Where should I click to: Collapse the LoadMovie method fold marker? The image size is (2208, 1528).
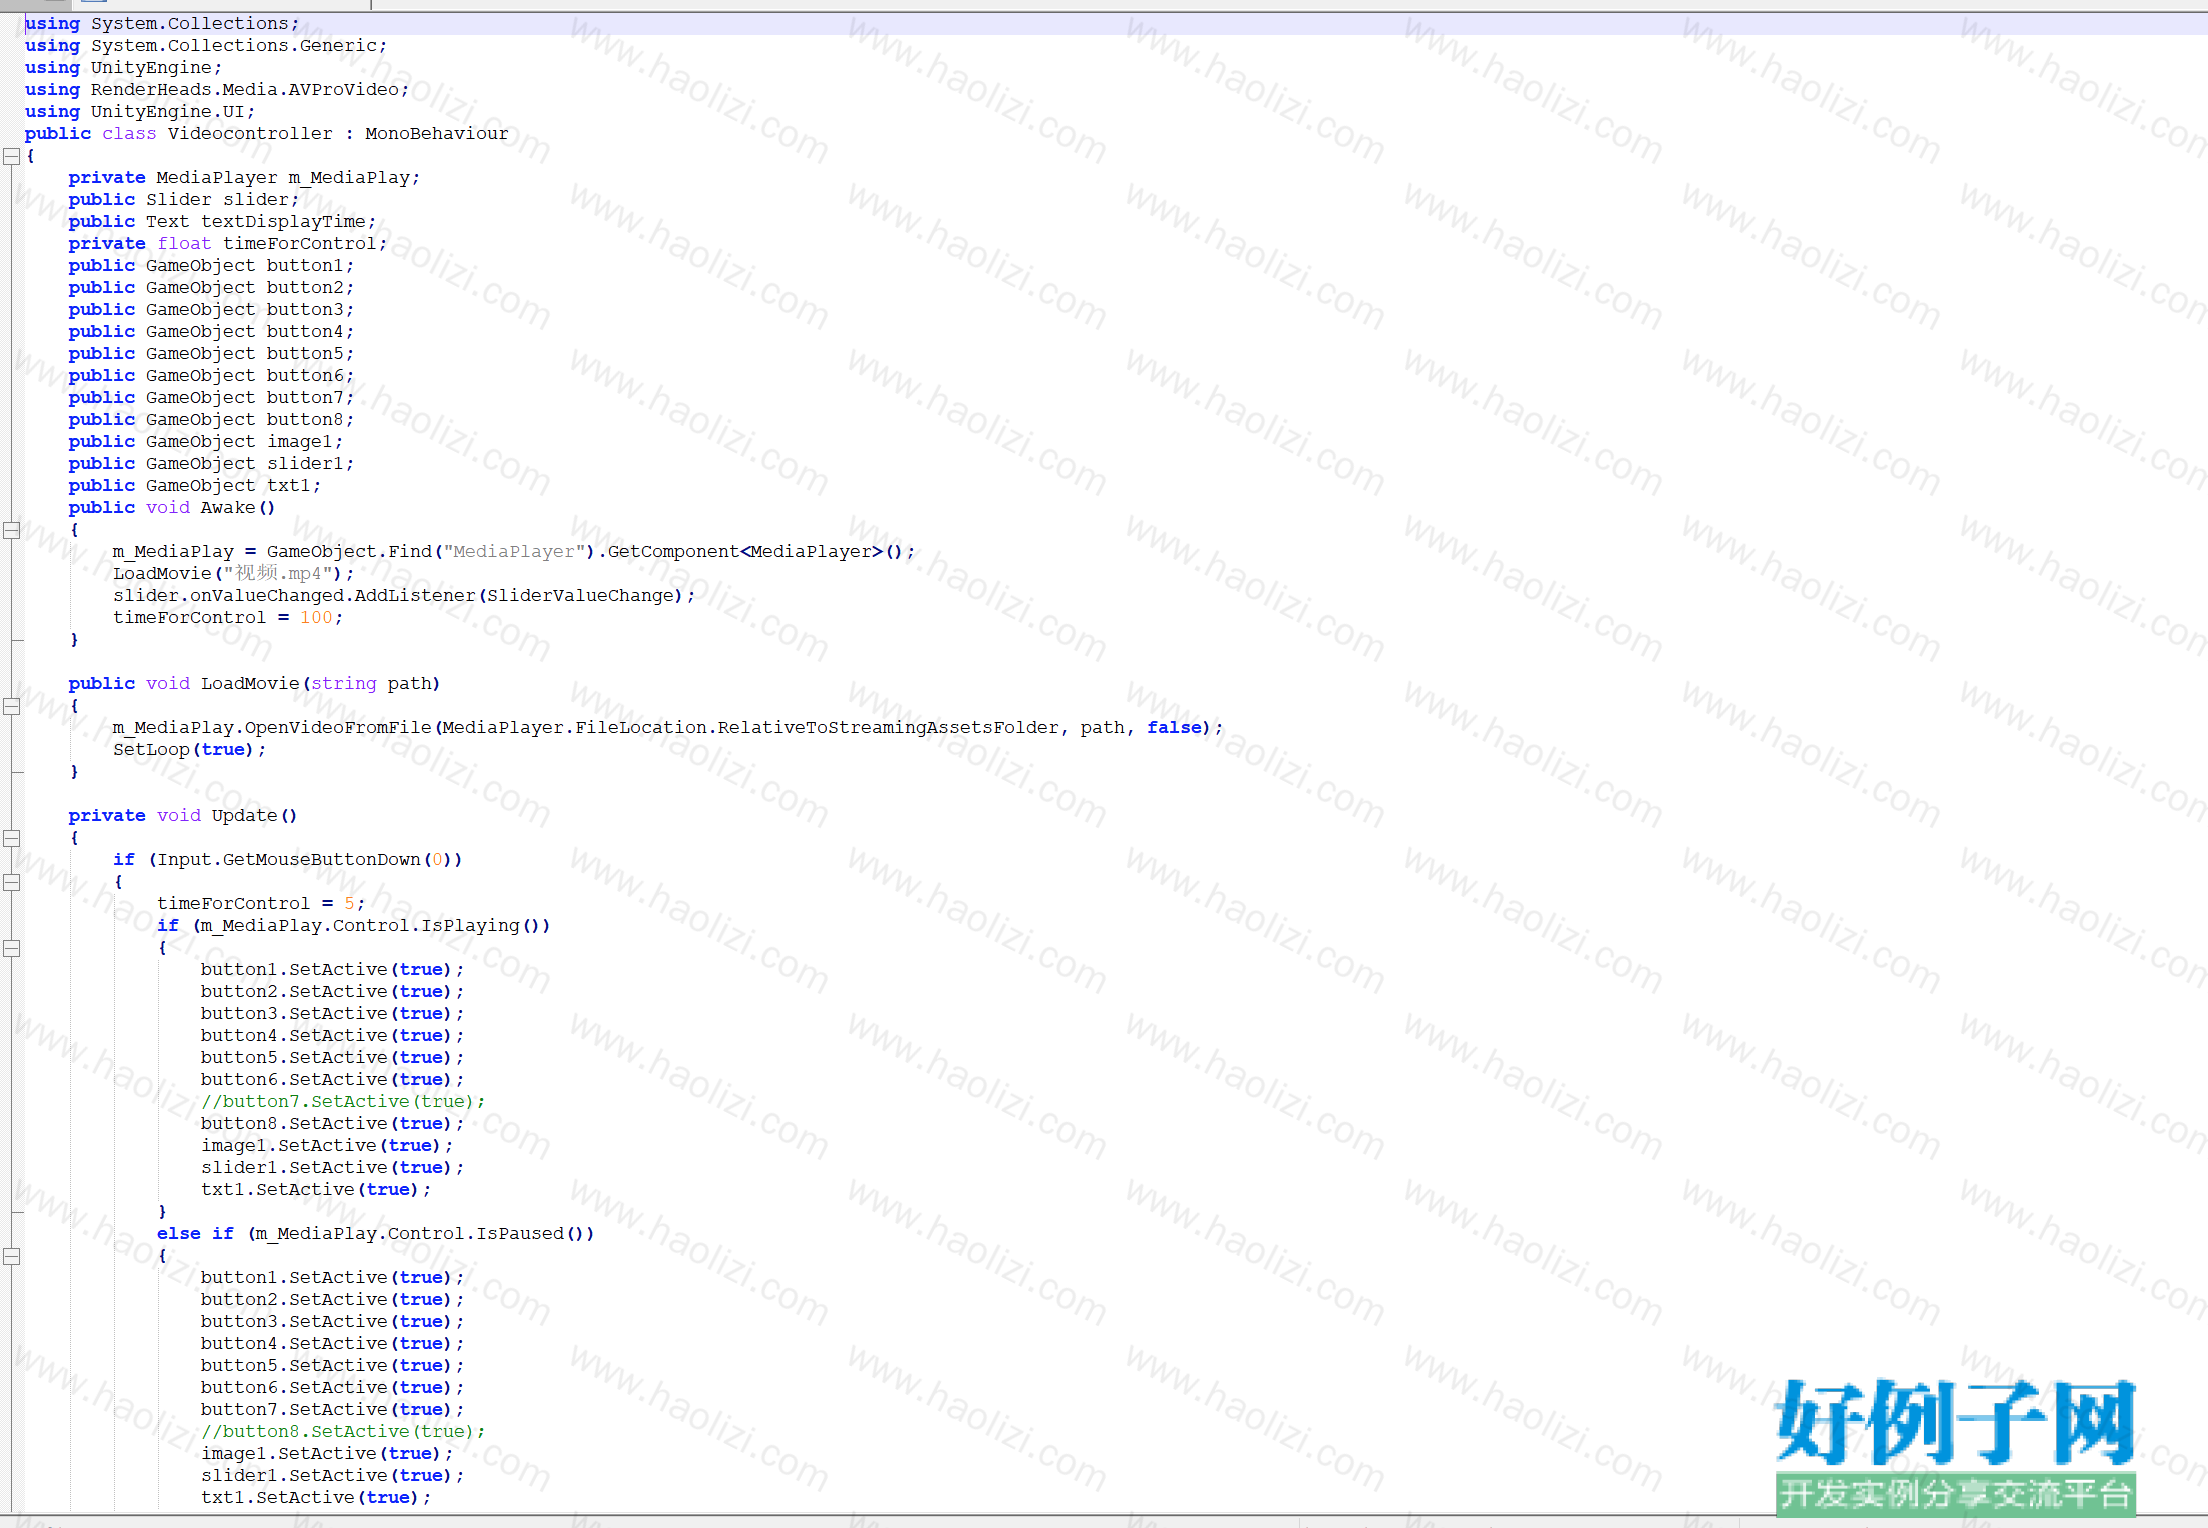coord(12,706)
